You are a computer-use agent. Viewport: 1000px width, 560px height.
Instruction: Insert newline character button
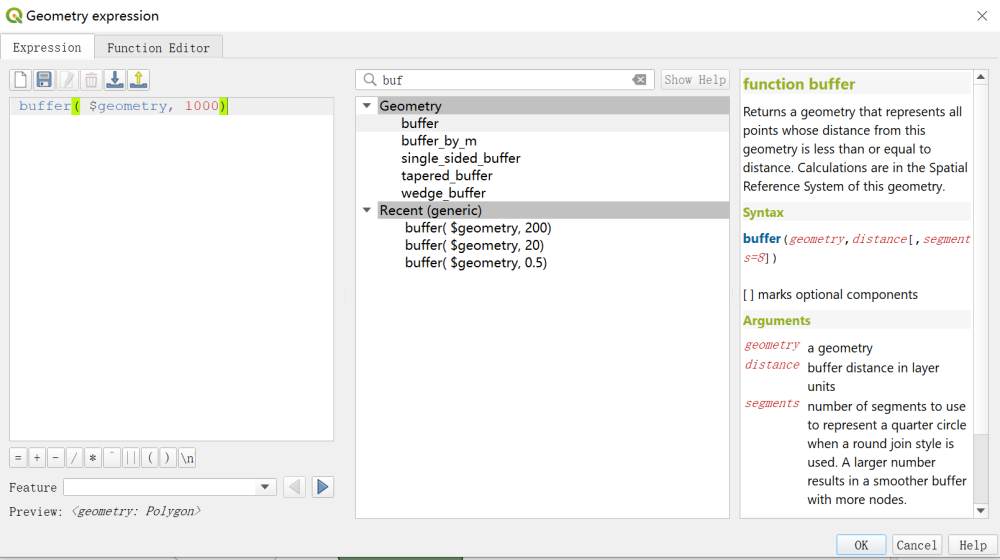tap(187, 458)
